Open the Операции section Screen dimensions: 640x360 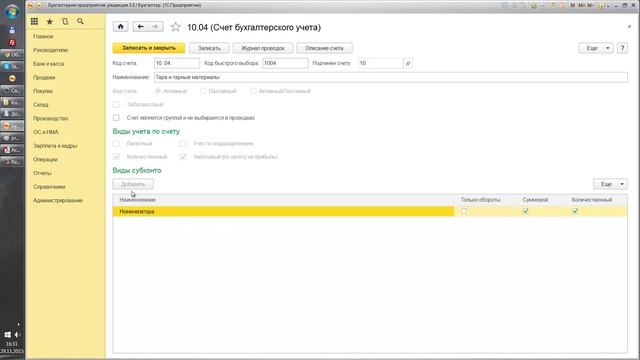(x=45, y=159)
